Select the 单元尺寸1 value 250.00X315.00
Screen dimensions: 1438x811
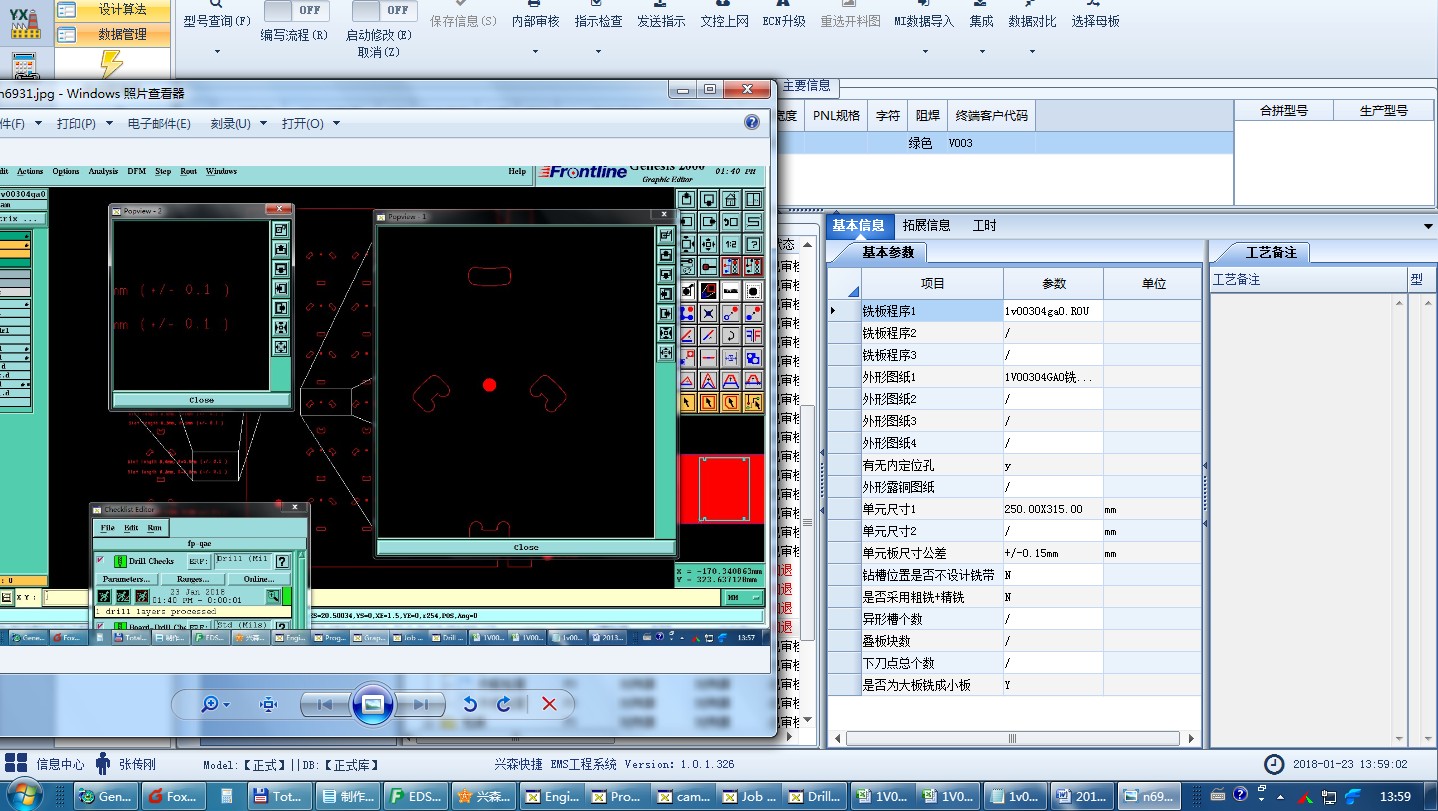point(1053,509)
